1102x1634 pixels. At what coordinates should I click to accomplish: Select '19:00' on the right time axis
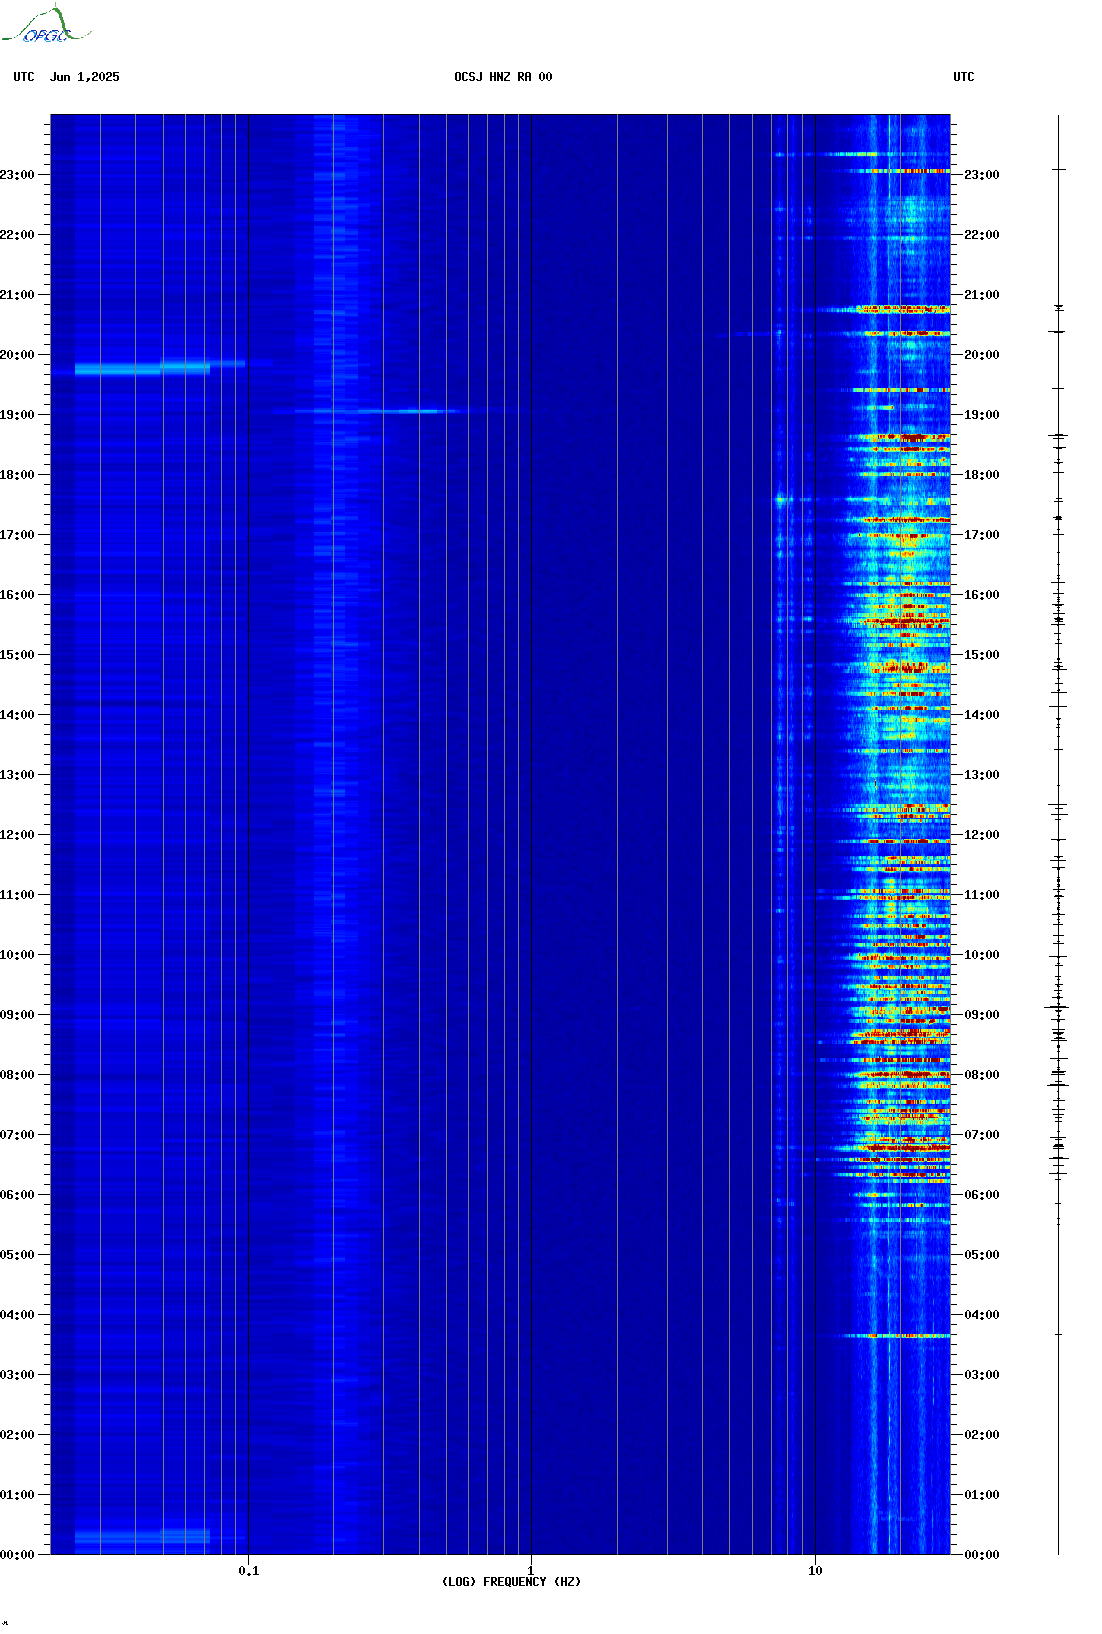[x=981, y=415]
